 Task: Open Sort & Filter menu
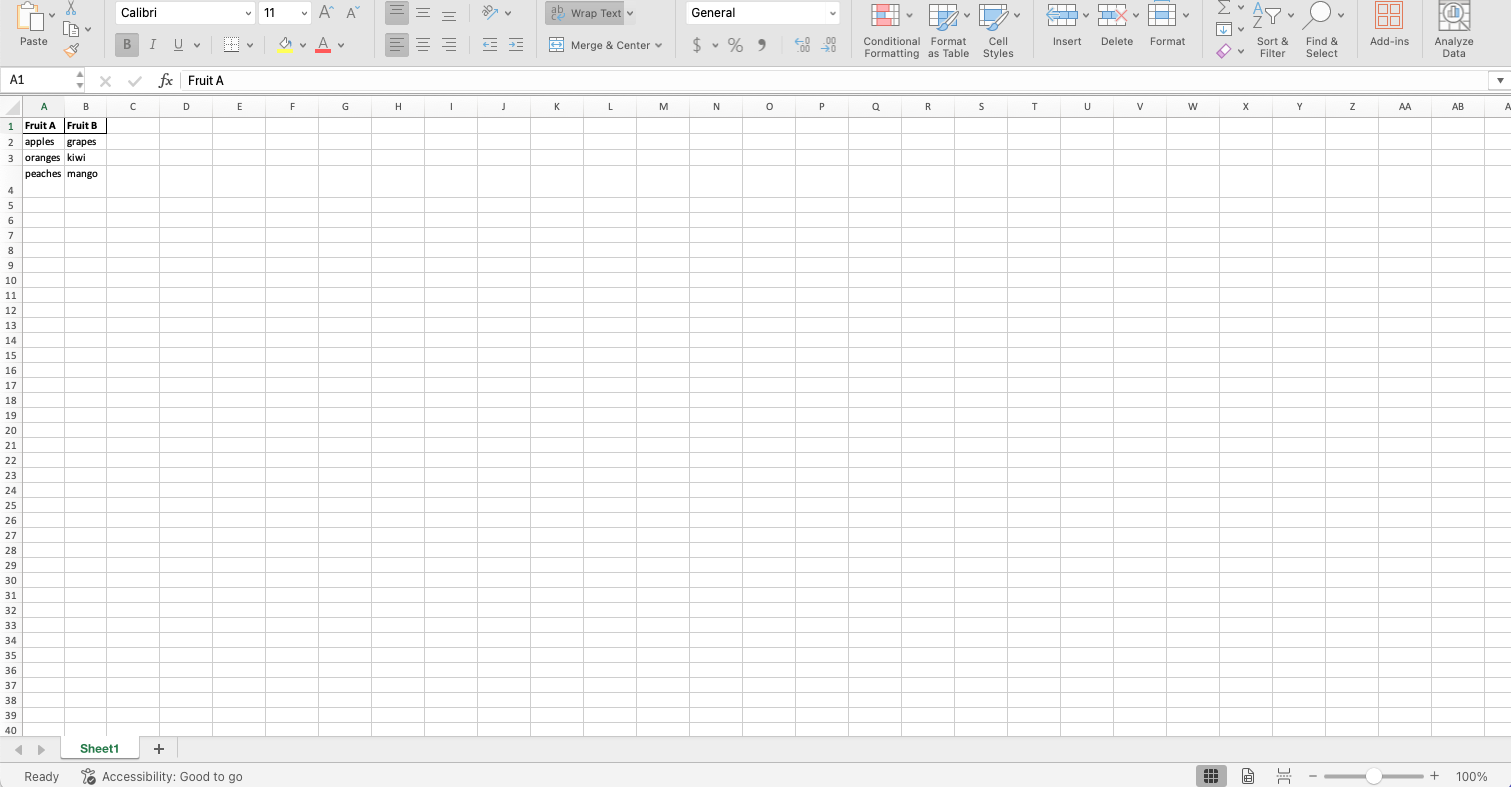[1272, 30]
